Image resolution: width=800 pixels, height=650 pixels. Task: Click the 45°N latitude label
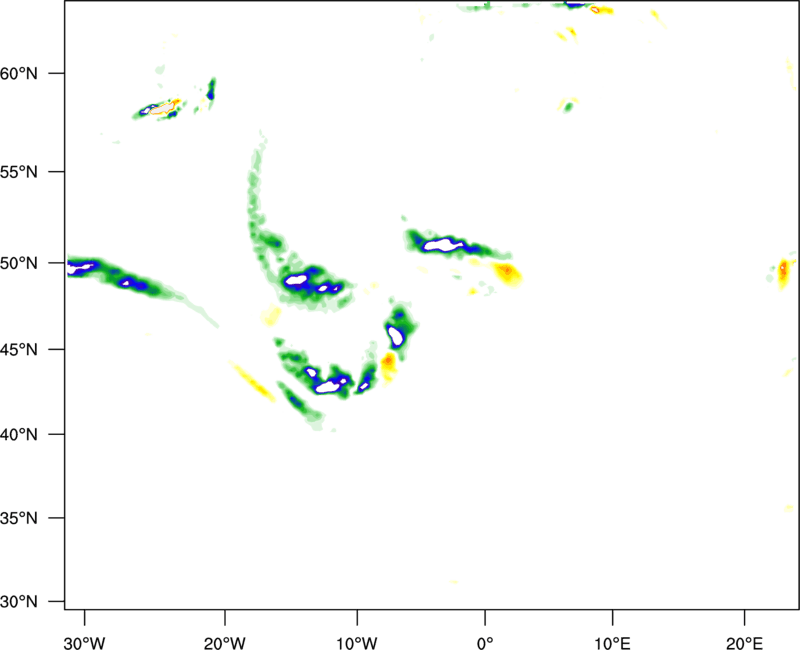(x=19, y=349)
